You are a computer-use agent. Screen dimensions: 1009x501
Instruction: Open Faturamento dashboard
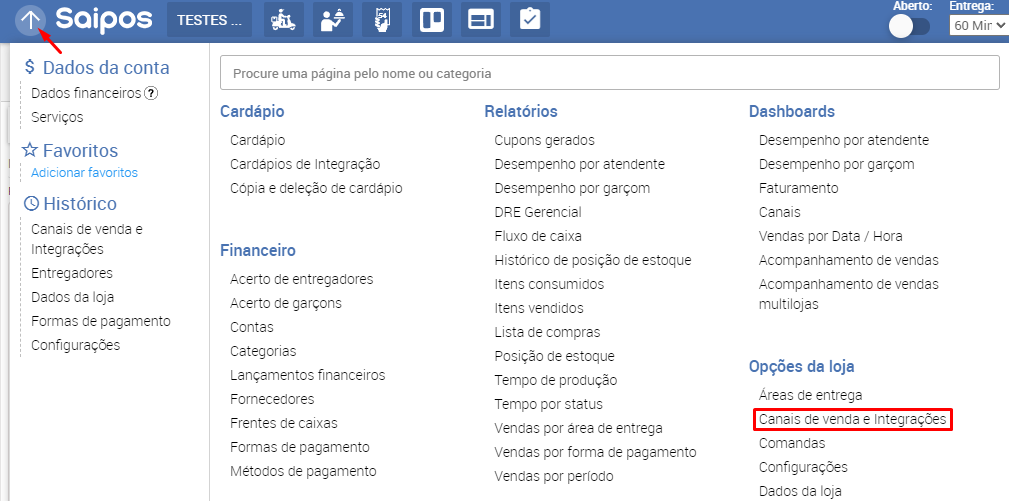tap(798, 188)
